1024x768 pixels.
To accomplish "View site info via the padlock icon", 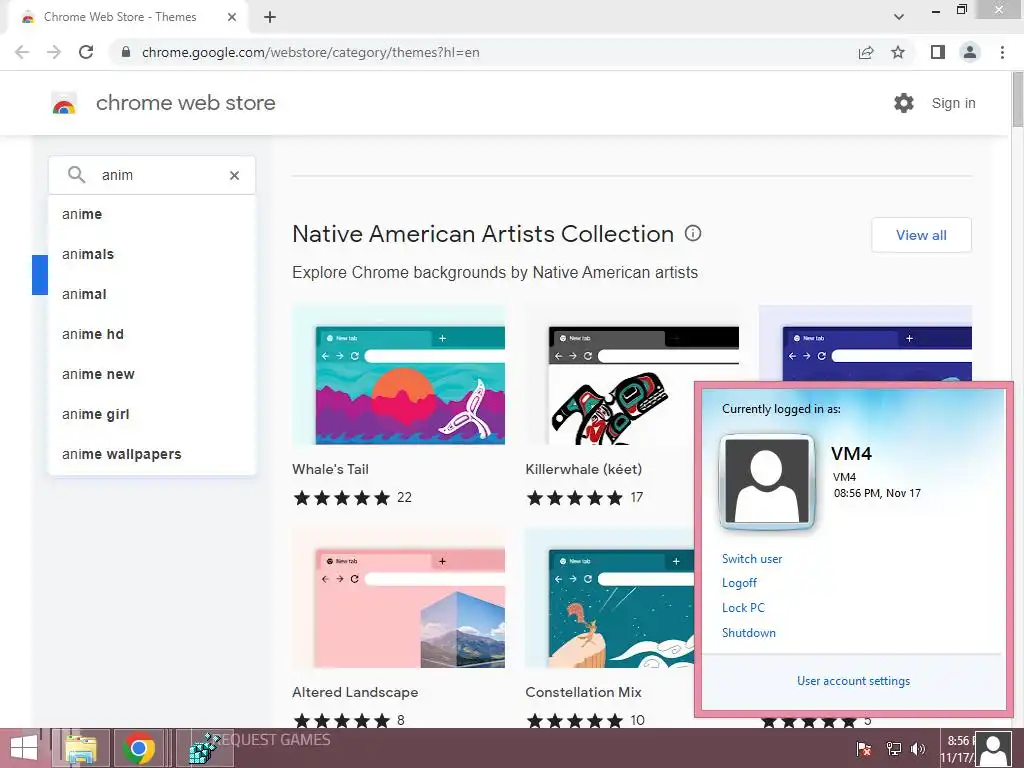I will [126, 52].
